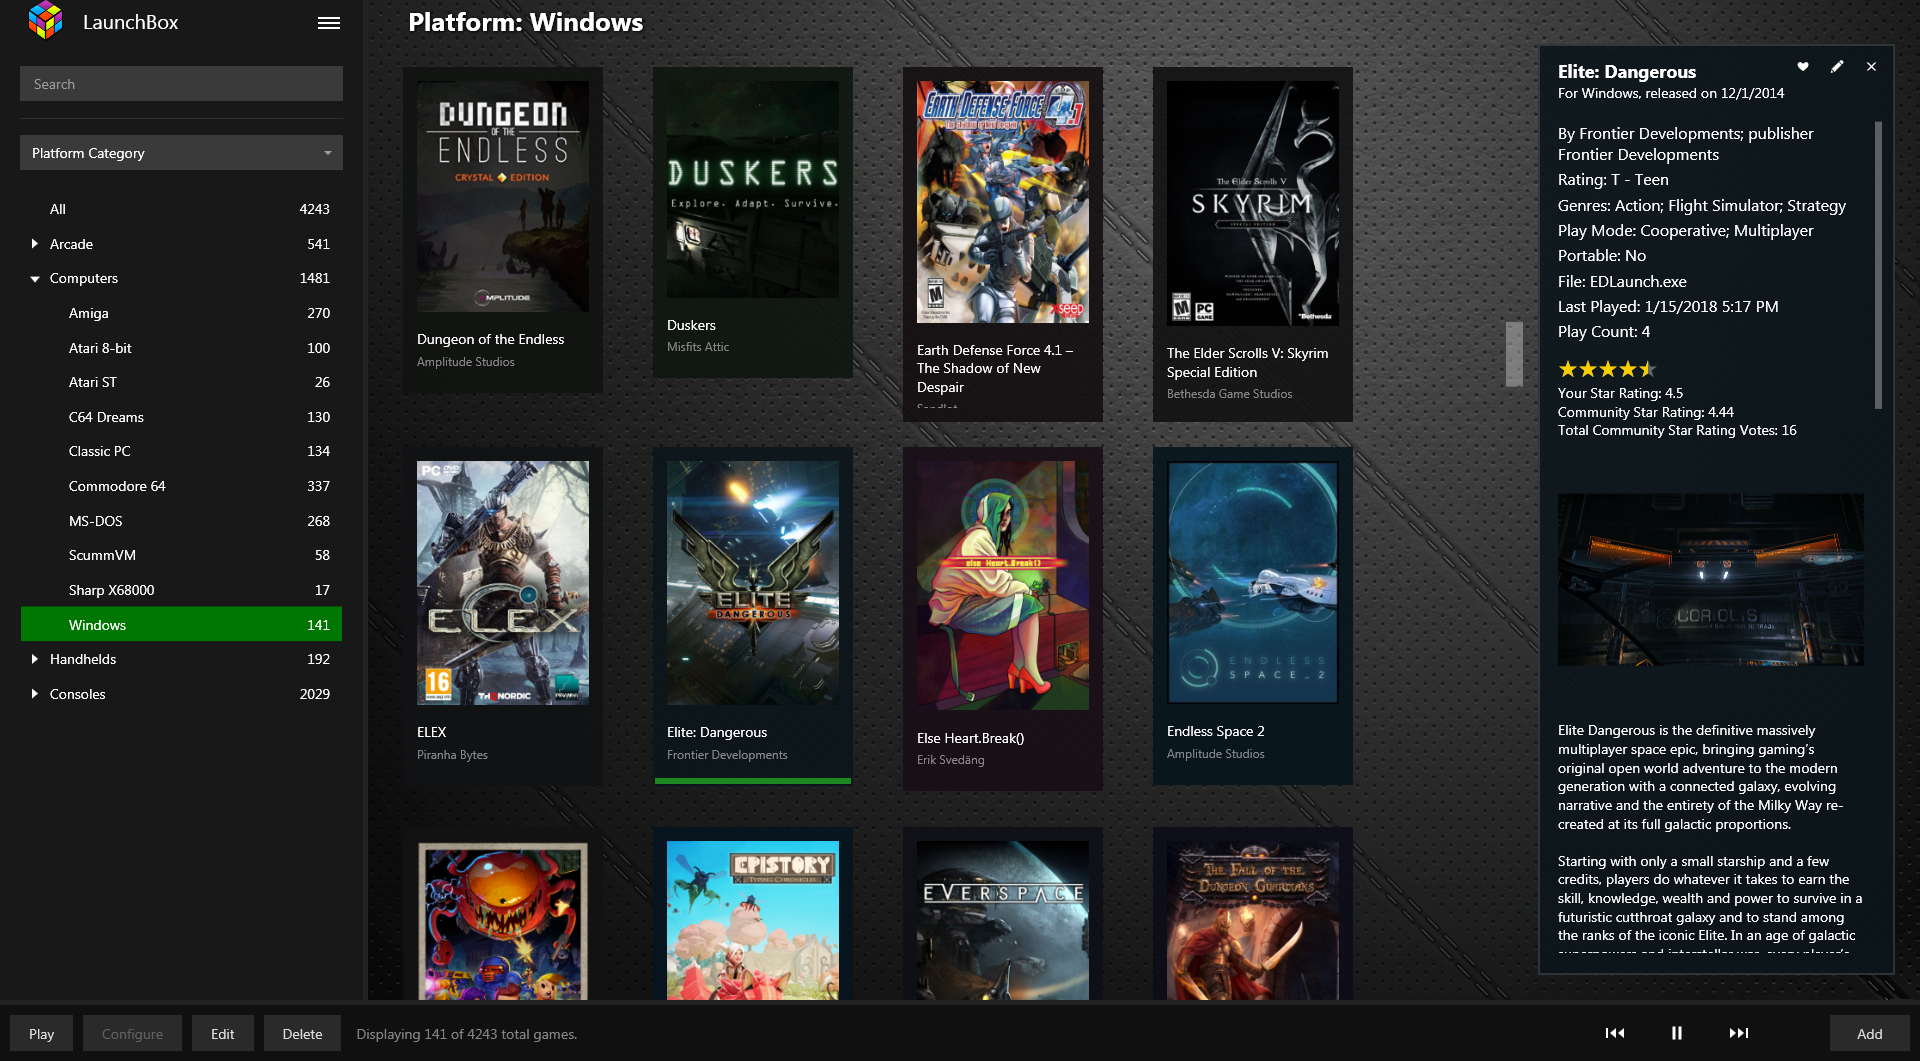Skip to the next music track

(1739, 1033)
